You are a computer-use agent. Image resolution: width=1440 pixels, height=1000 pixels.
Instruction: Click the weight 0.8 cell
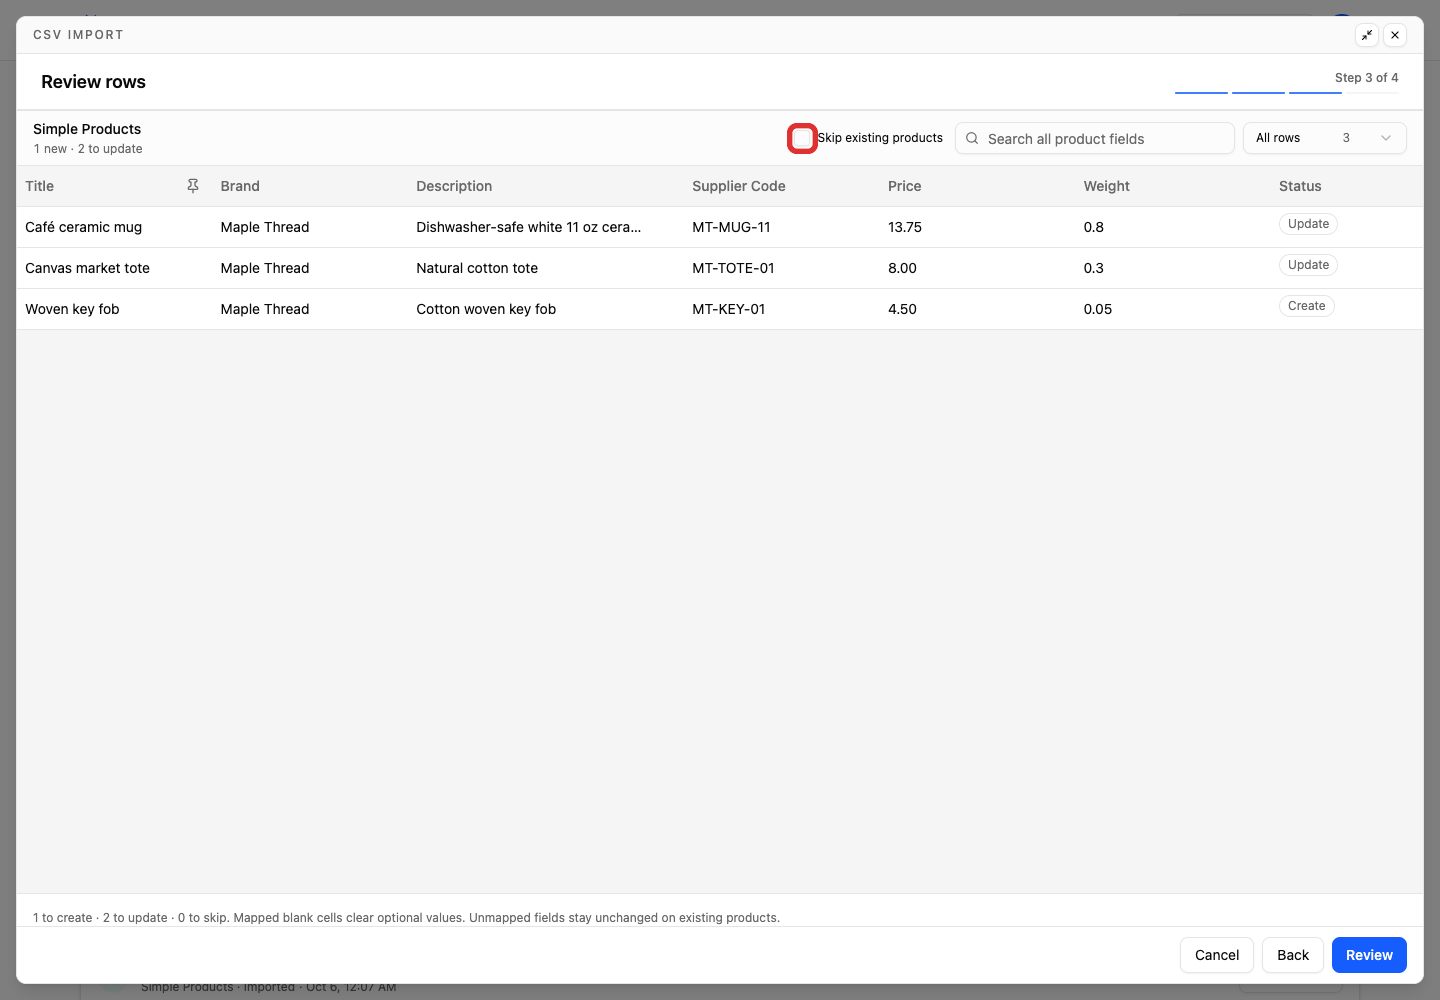1094,227
